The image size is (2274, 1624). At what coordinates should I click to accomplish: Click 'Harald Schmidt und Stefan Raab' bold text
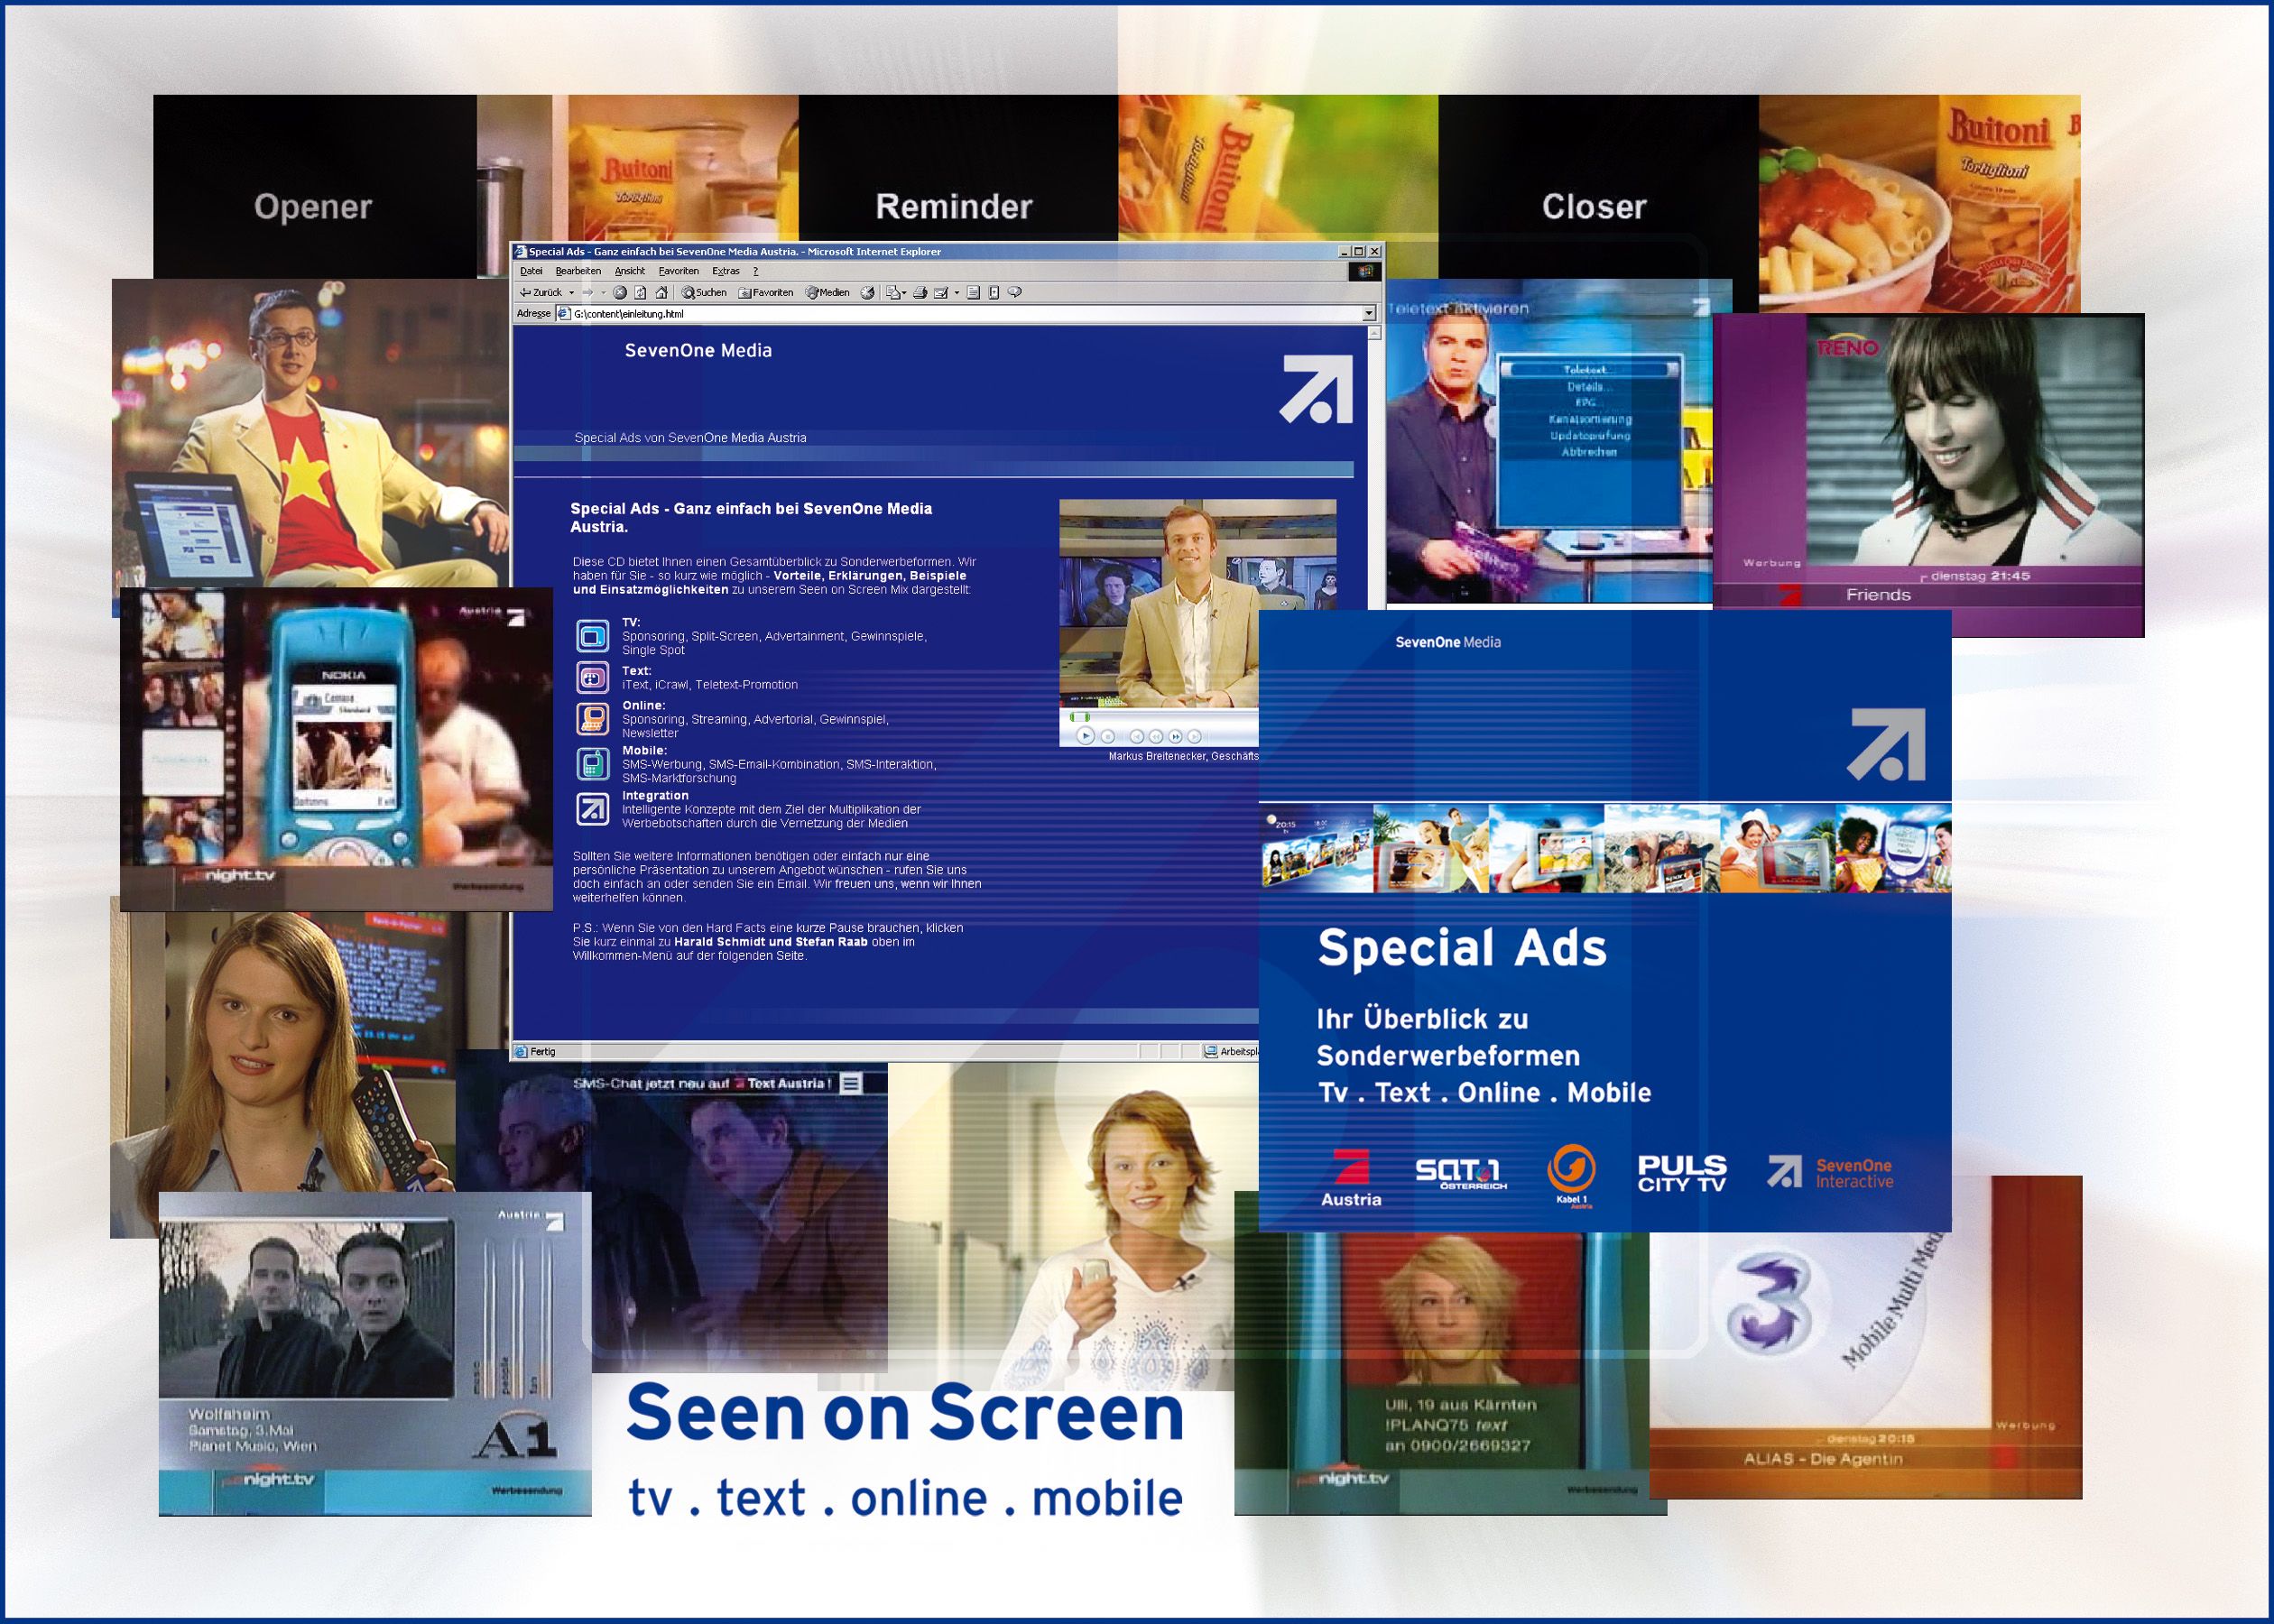click(771, 942)
